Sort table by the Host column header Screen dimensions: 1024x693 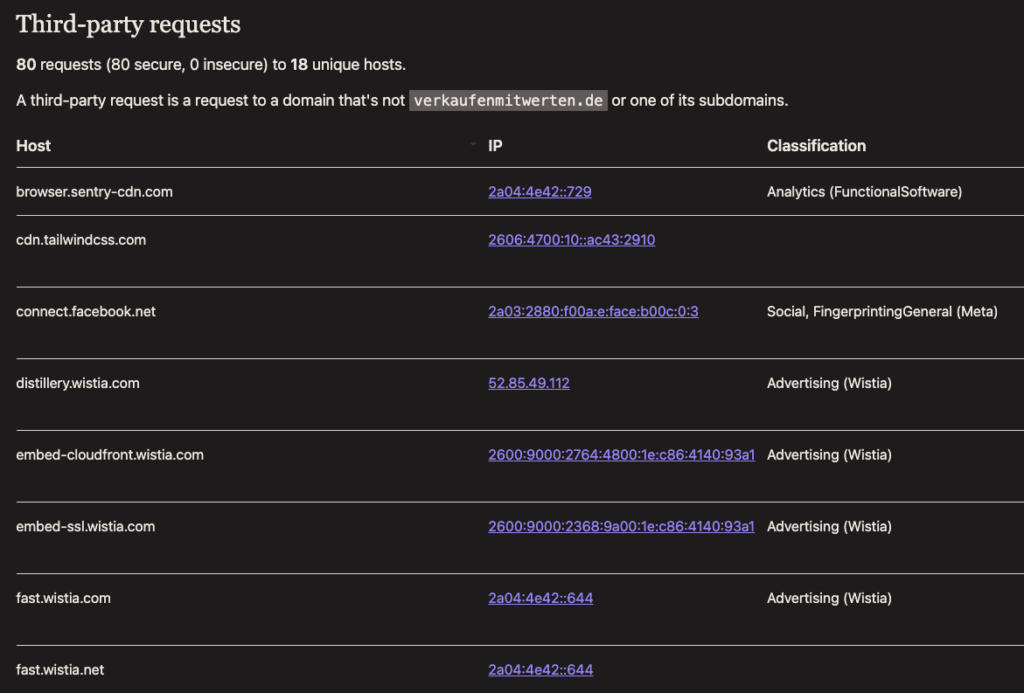[33, 146]
